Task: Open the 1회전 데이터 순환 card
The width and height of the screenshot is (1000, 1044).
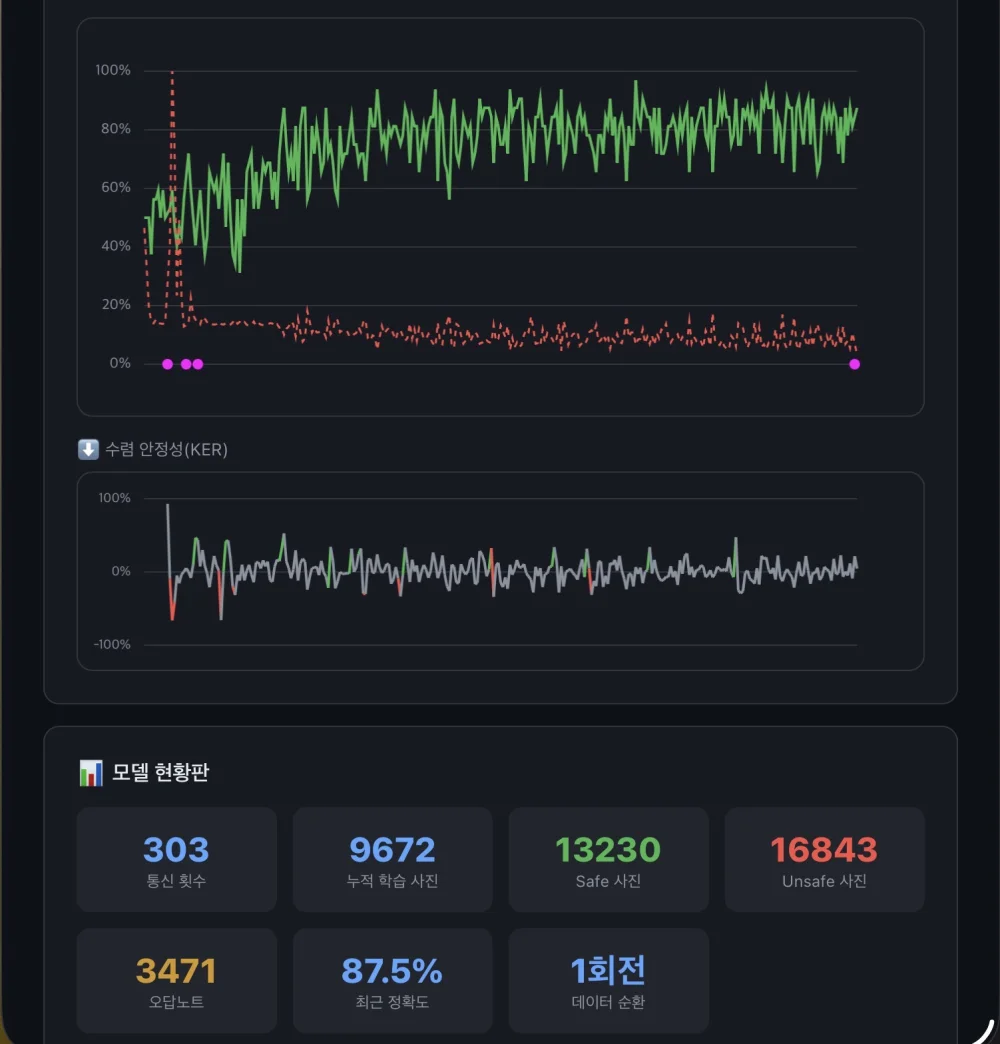Action: [609, 981]
